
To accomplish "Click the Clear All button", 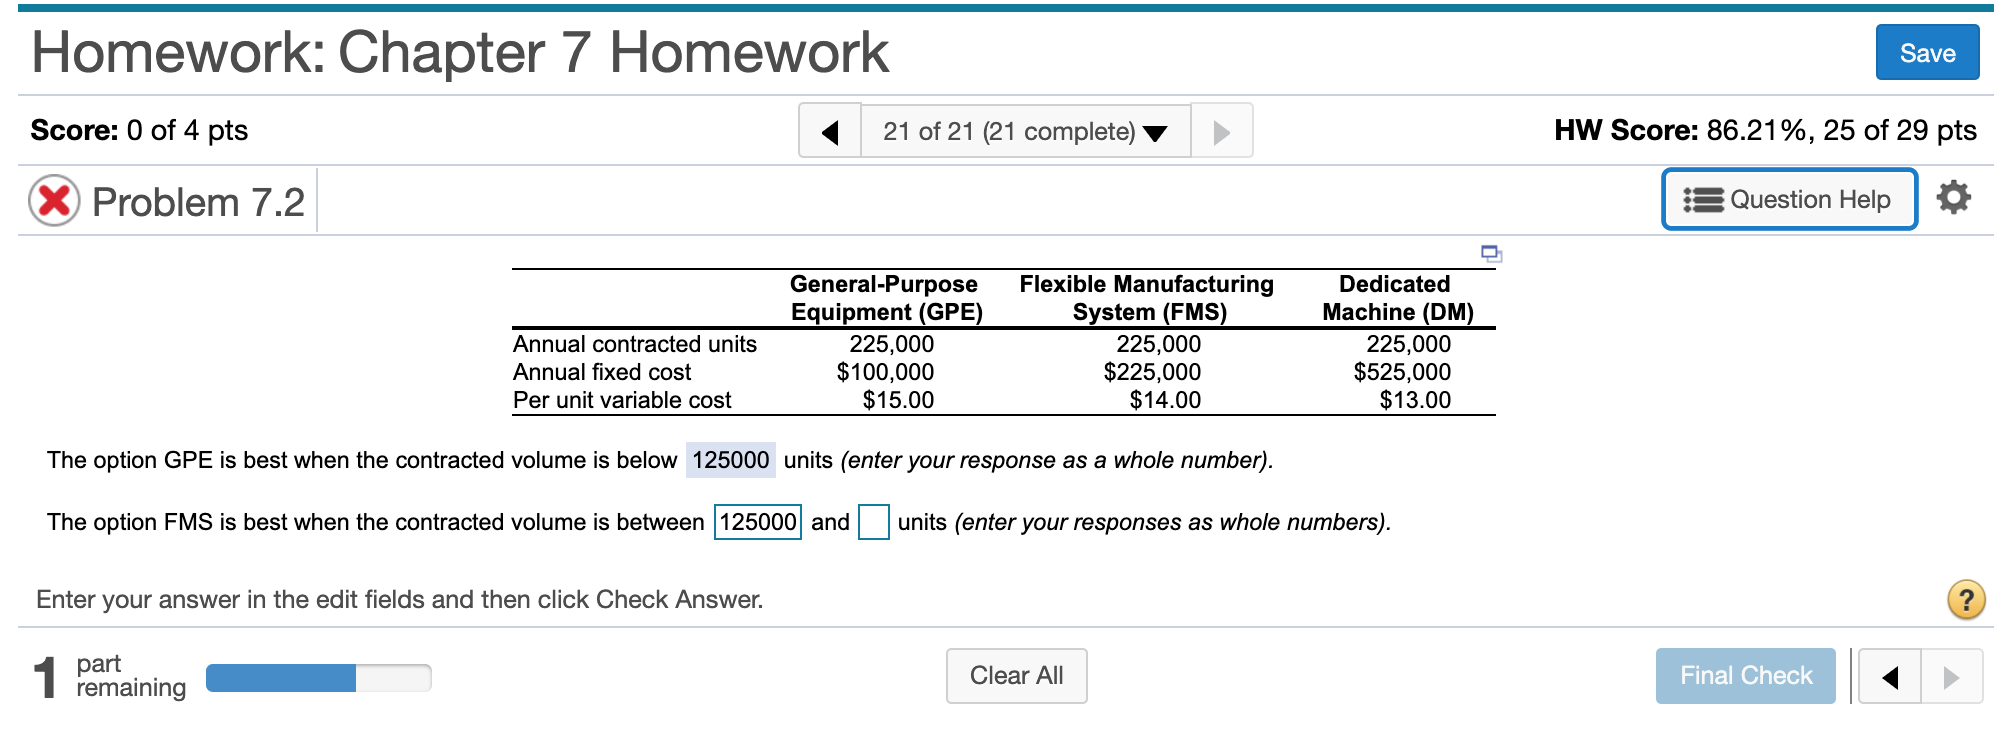I will click(x=1015, y=675).
